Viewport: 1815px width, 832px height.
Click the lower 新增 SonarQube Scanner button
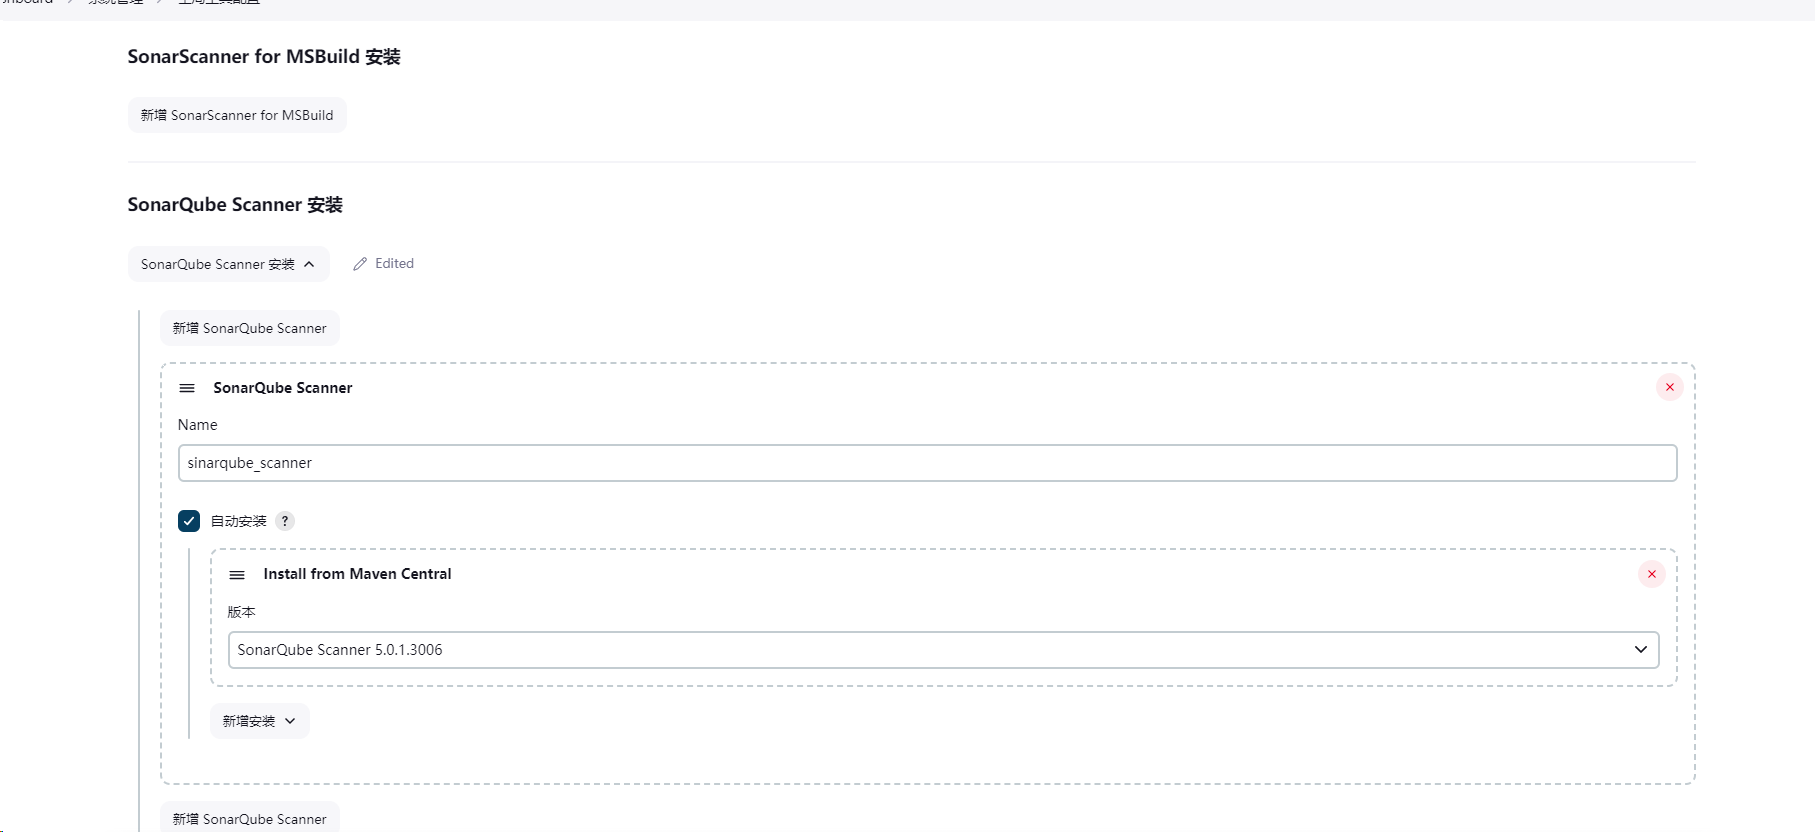(x=250, y=818)
